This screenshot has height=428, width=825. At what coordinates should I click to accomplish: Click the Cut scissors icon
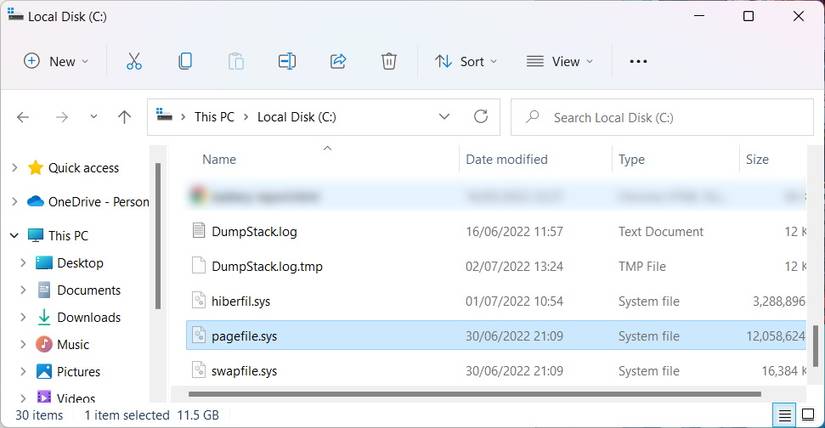point(134,61)
